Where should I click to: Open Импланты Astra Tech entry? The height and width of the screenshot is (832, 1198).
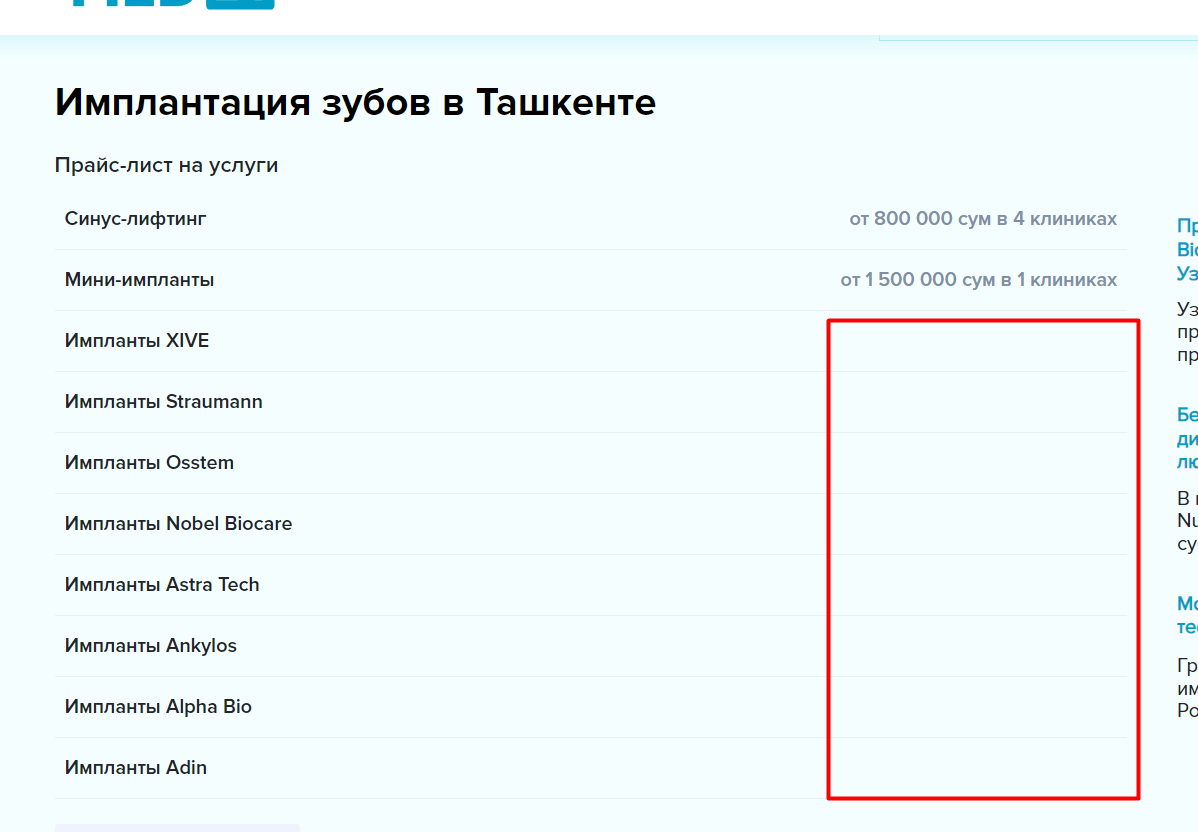pyautogui.click(x=591, y=586)
